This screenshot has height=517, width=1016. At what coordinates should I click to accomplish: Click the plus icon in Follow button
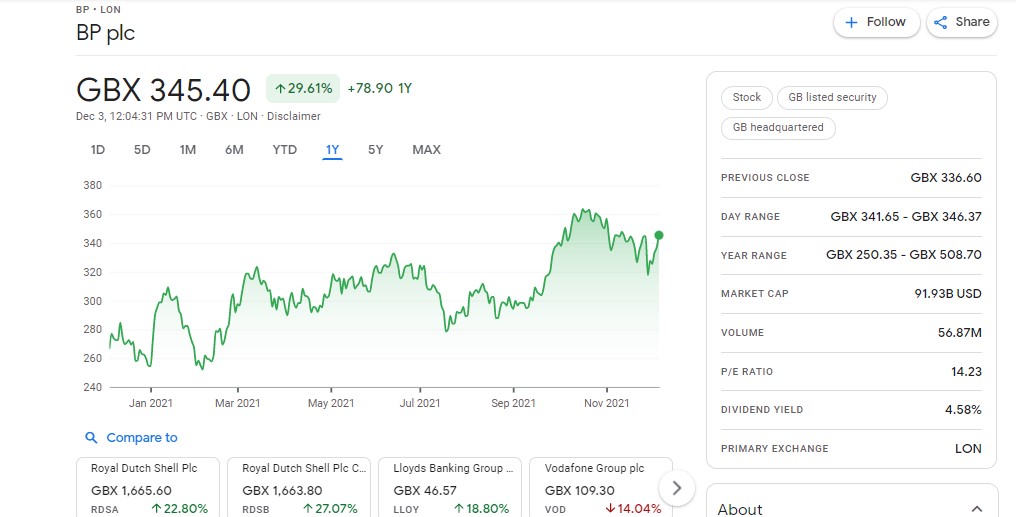click(851, 23)
